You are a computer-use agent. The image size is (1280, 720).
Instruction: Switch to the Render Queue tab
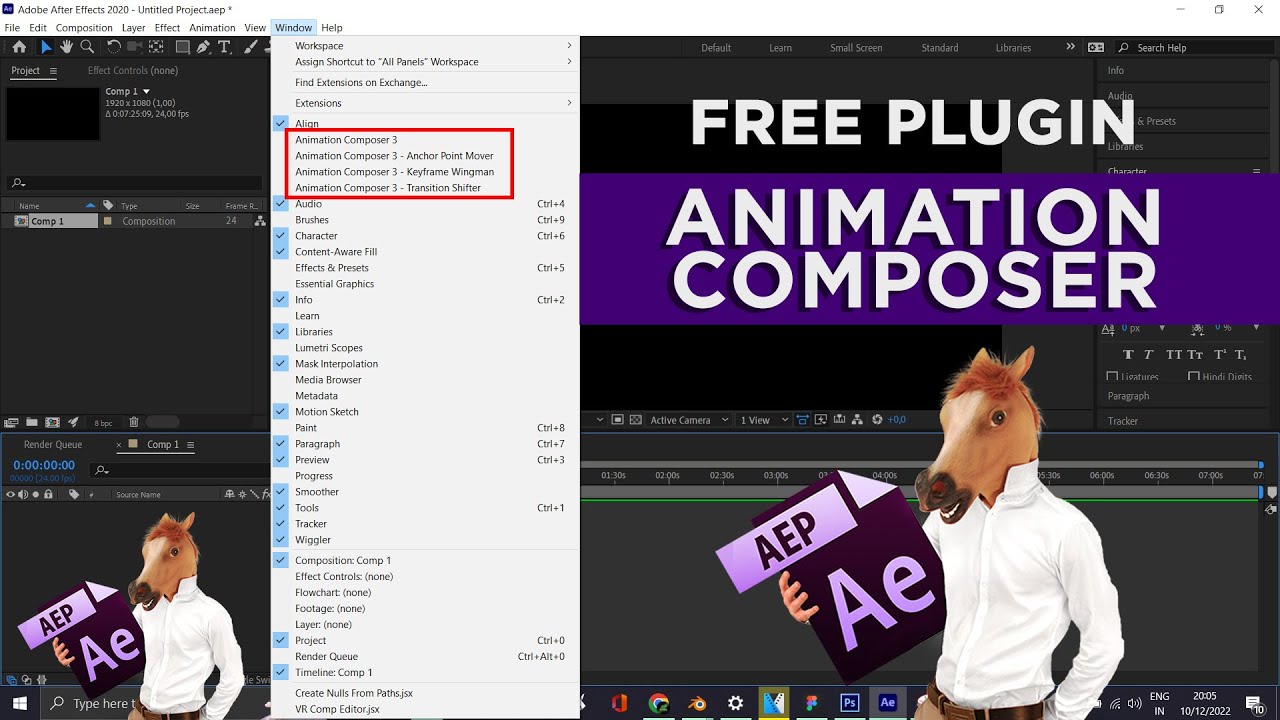coord(53,445)
